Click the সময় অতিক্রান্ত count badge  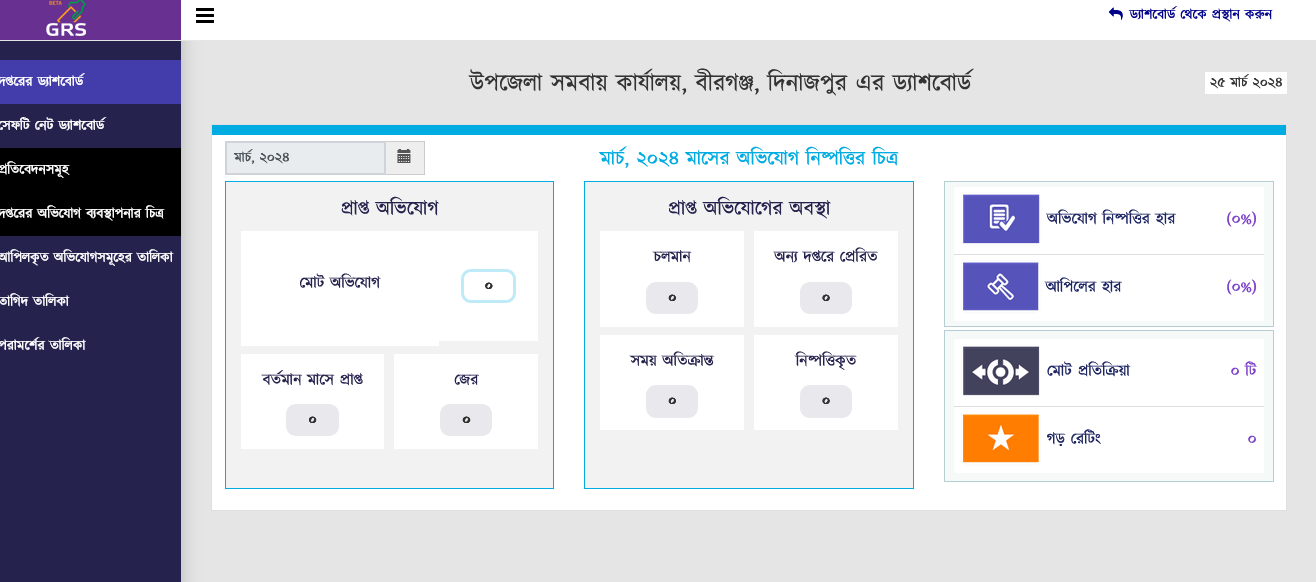click(671, 401)
